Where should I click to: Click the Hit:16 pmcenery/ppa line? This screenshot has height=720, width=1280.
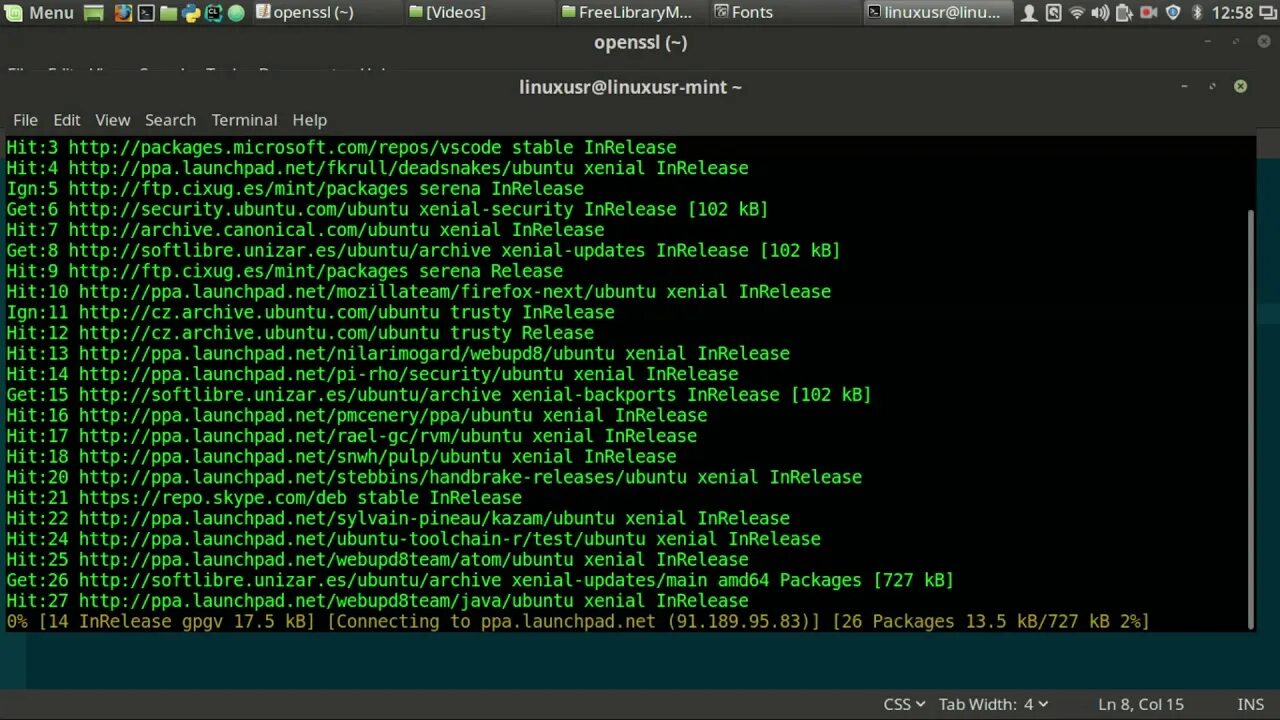click(x=357, y=415)
